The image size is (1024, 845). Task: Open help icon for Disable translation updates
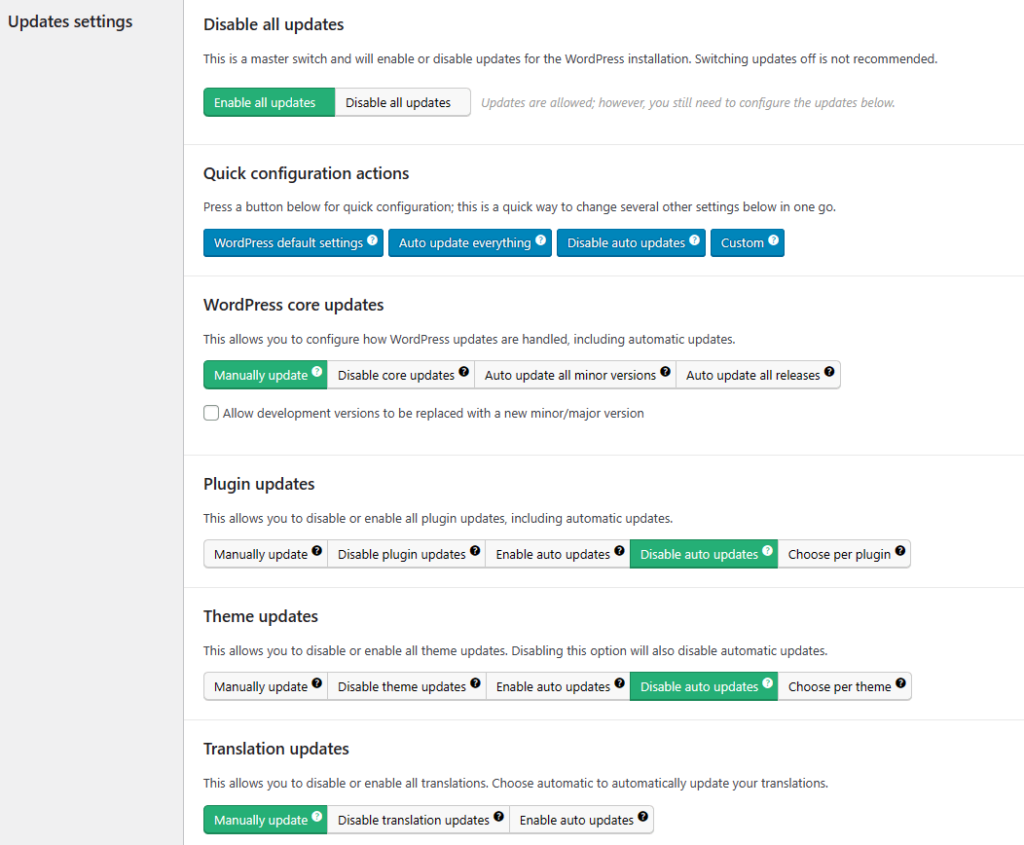tap(498, 816)
